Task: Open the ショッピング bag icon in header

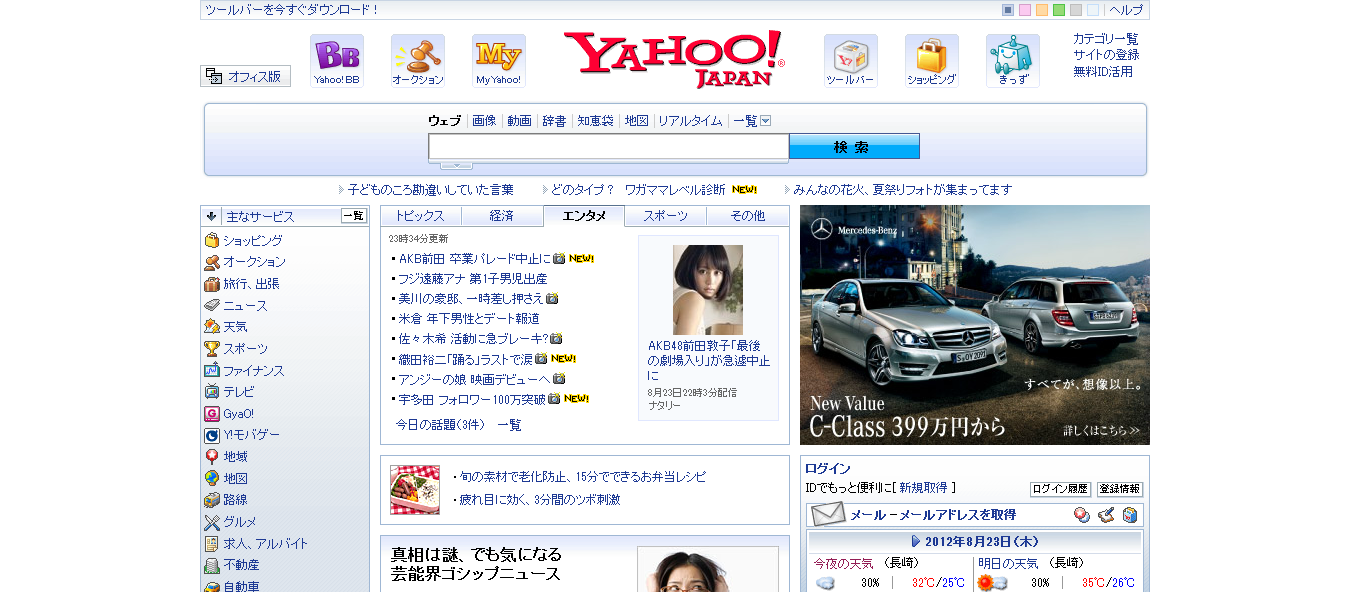Action: (932, 61)
